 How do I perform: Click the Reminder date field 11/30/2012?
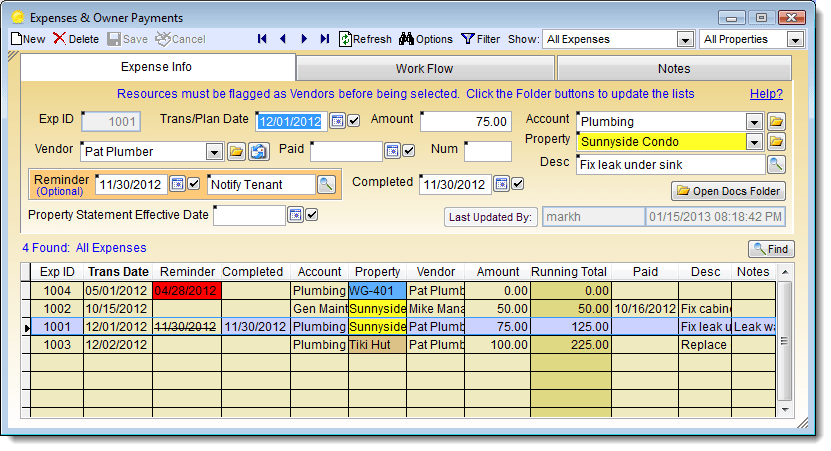[x=131, y=184]
